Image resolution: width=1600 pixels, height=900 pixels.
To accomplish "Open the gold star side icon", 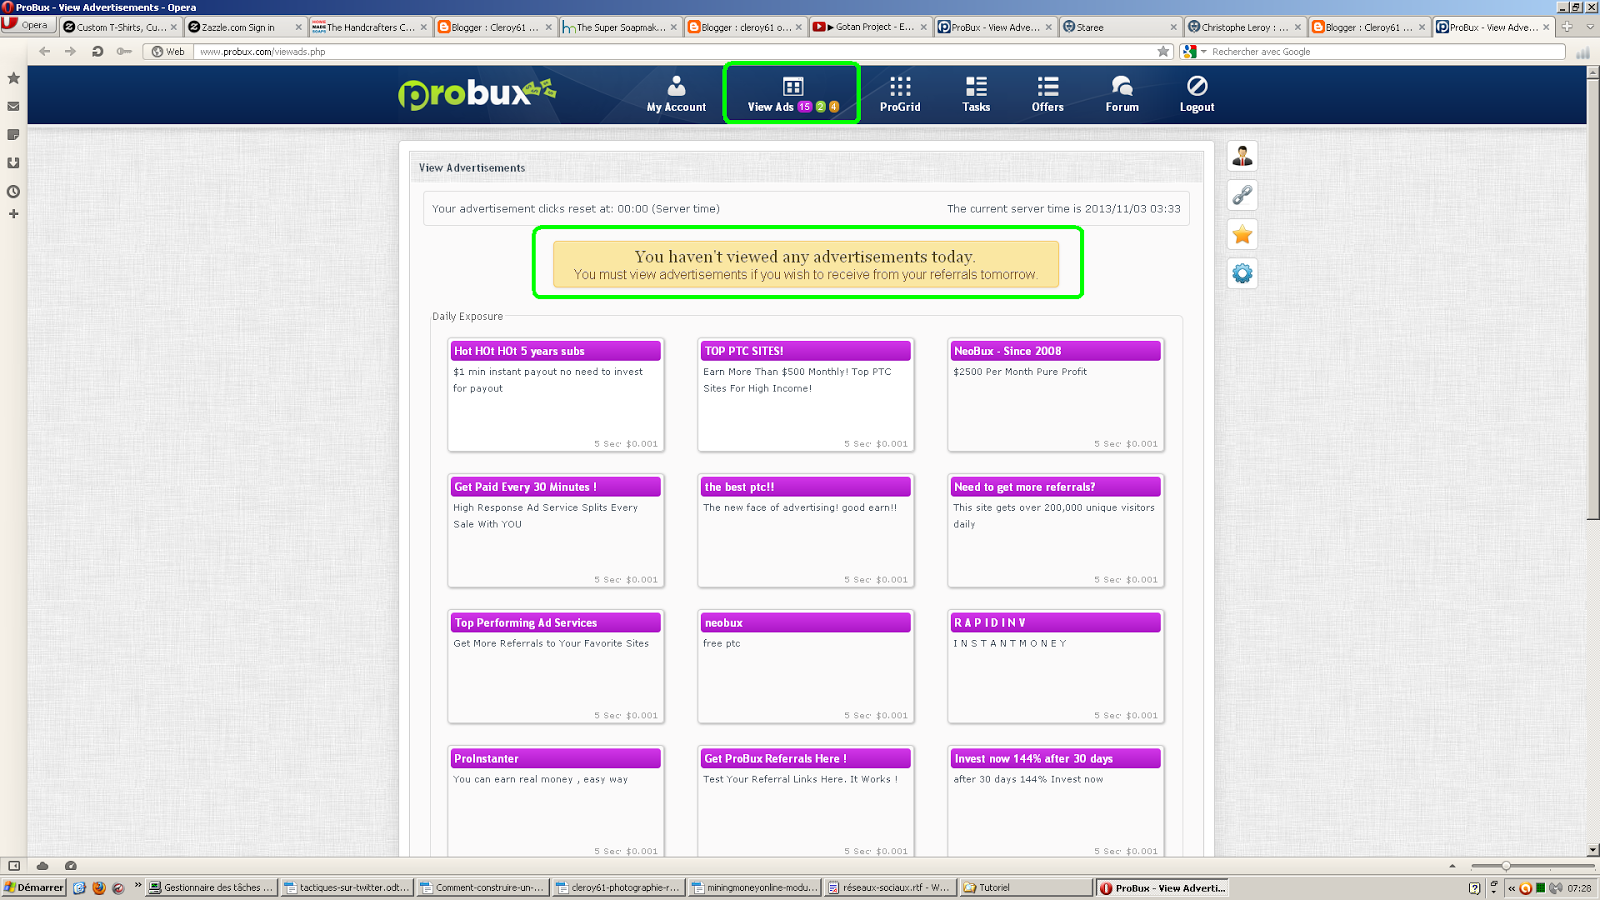I will [1242, 234].
